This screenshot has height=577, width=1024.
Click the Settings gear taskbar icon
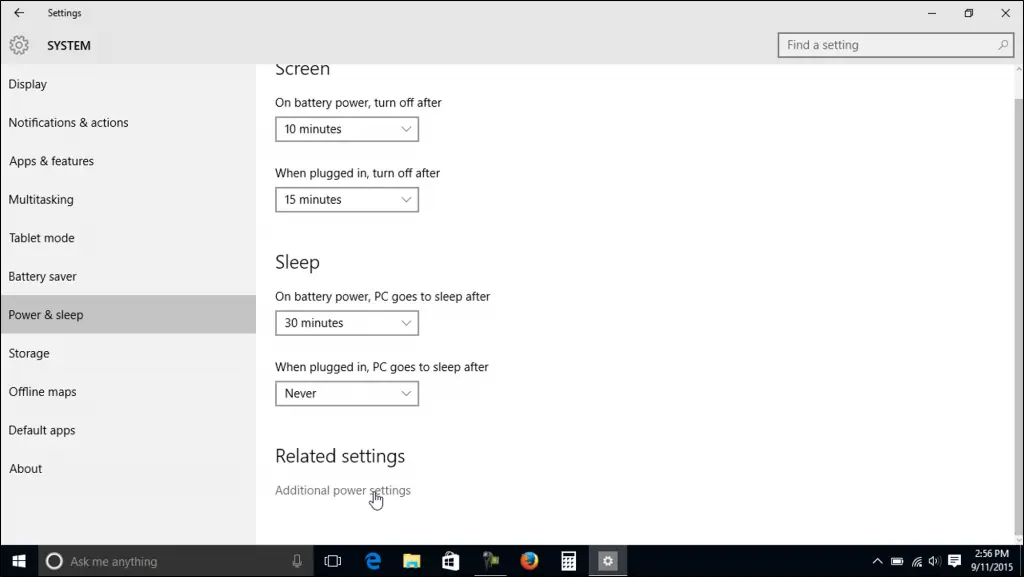(608, 561)
